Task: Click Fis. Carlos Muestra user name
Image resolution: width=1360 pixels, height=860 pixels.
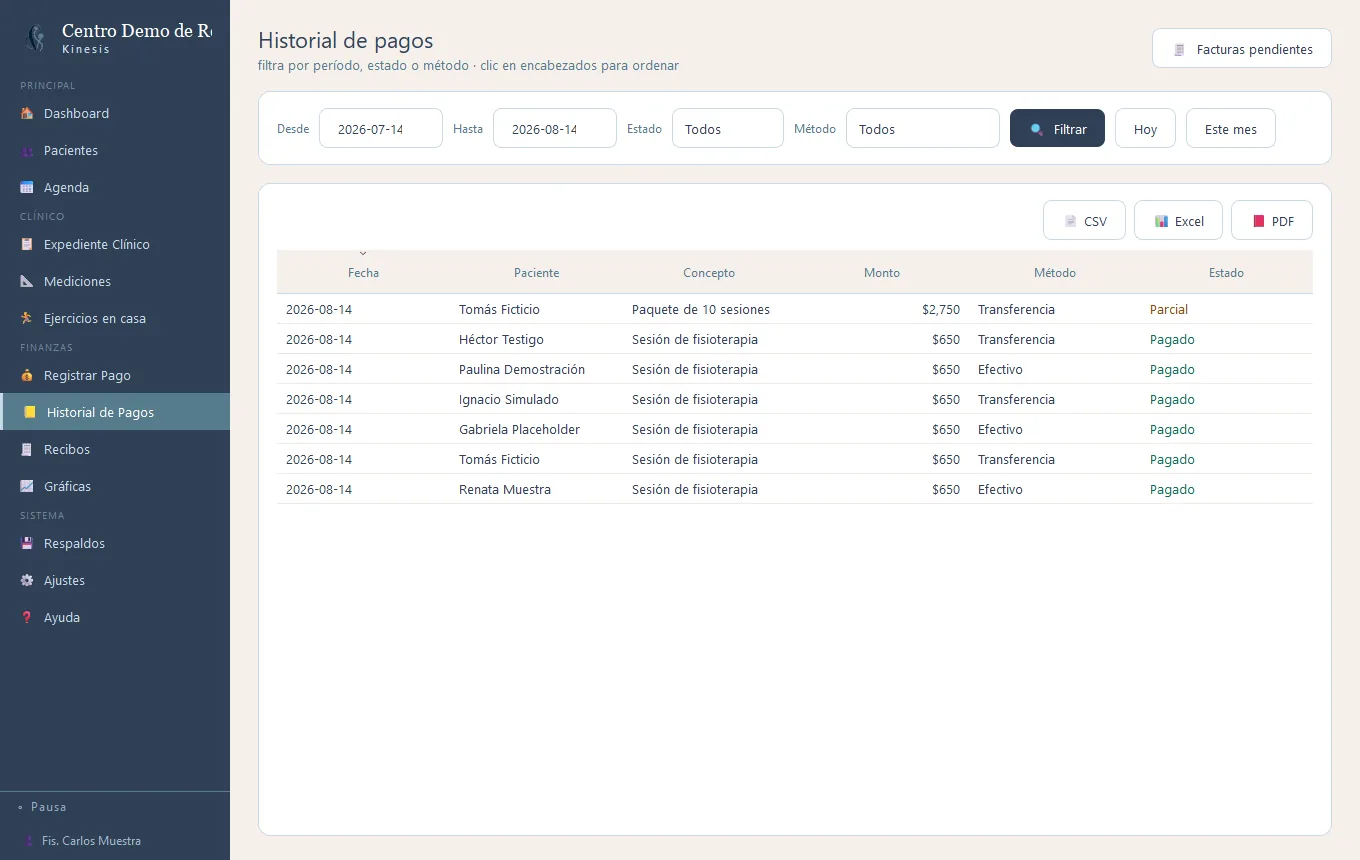Action: (x=91, y=841)
